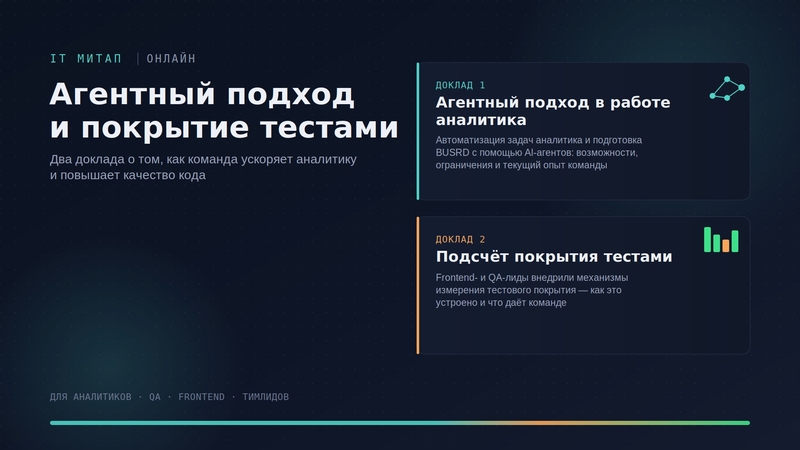Click the main title 'Агентный подход и покрытие тестами'
This screenshot has height=450, width=800.
(223, 111)
